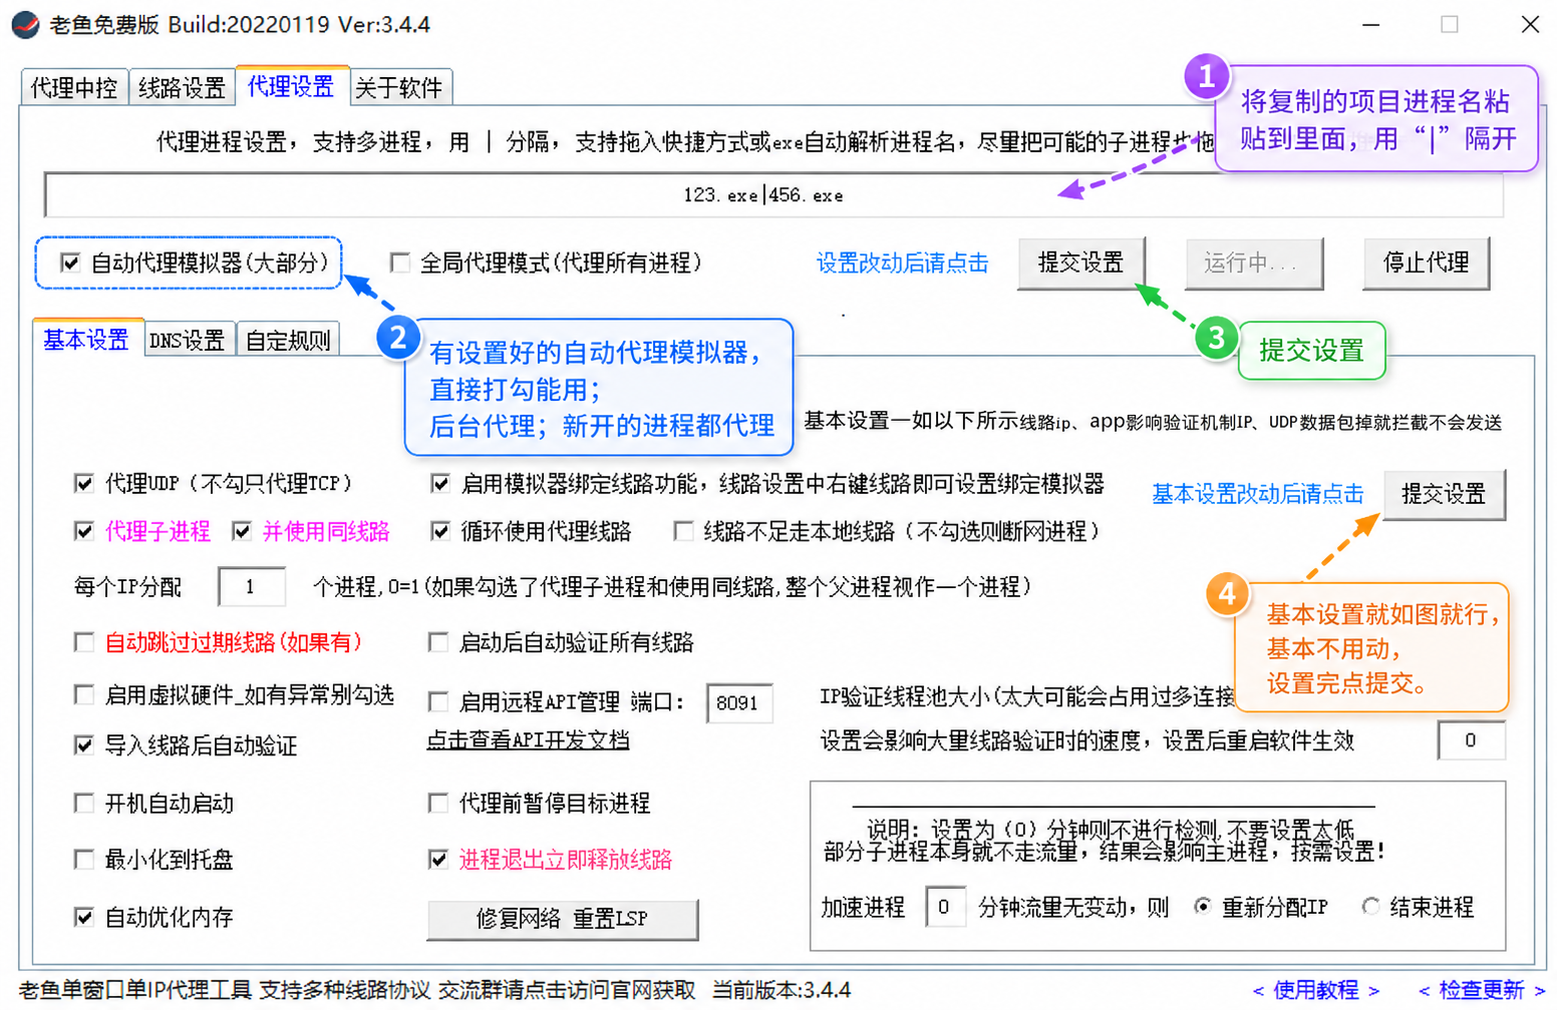This screenshot has height=1010, width=1557.
Task: Toggle 启用模拟器绑定线路功能 checkbox
Action: (x=440, y=484)
